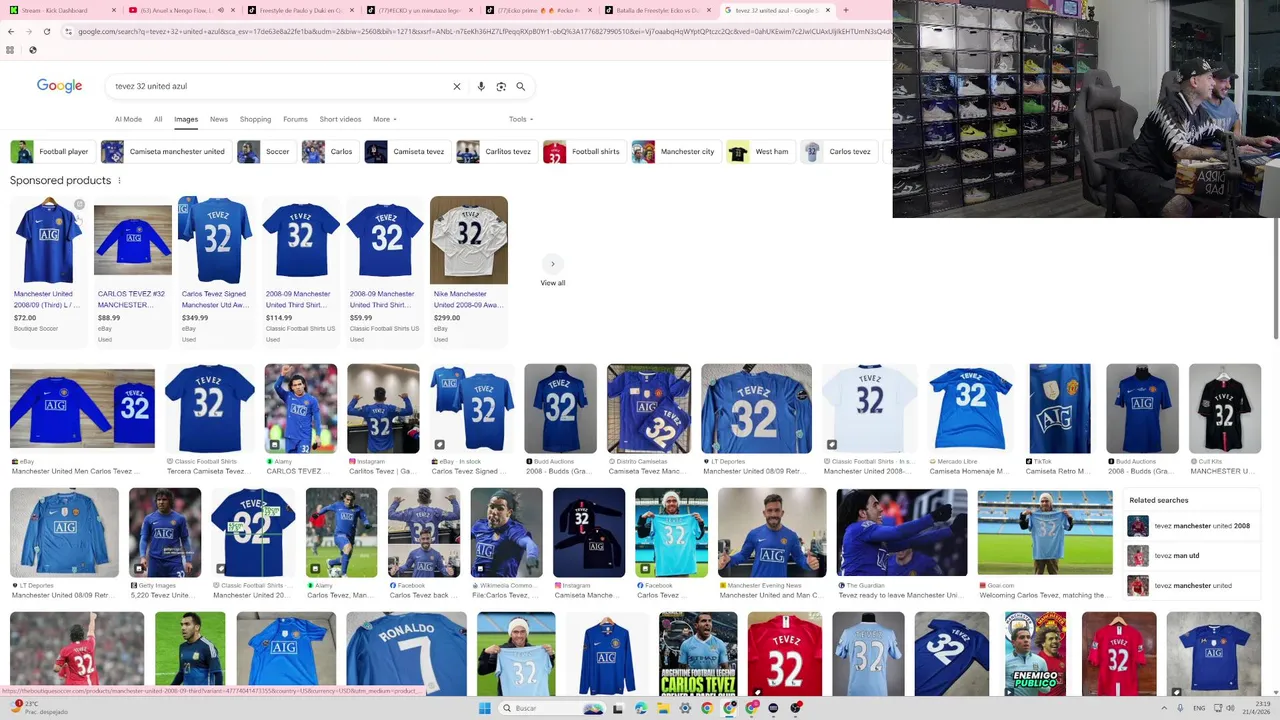This screenshot has height=720, width=1280.
Task: Open Settings gear on the taskbar
Action: pos(685,708)
